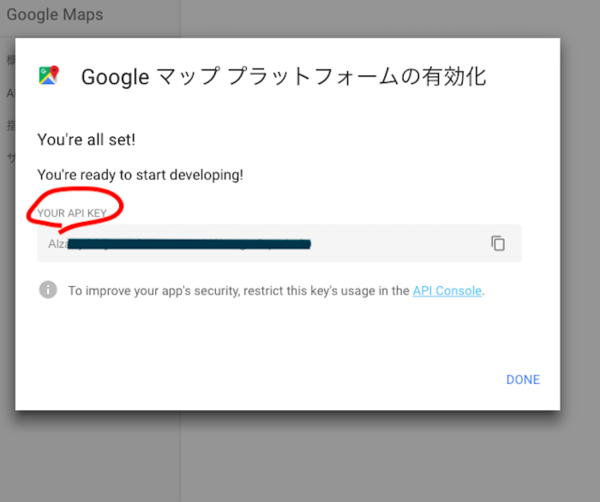This screenshot has height=502, width=600.
Task: Click the info icon beside security note
Action: (48, 290)
